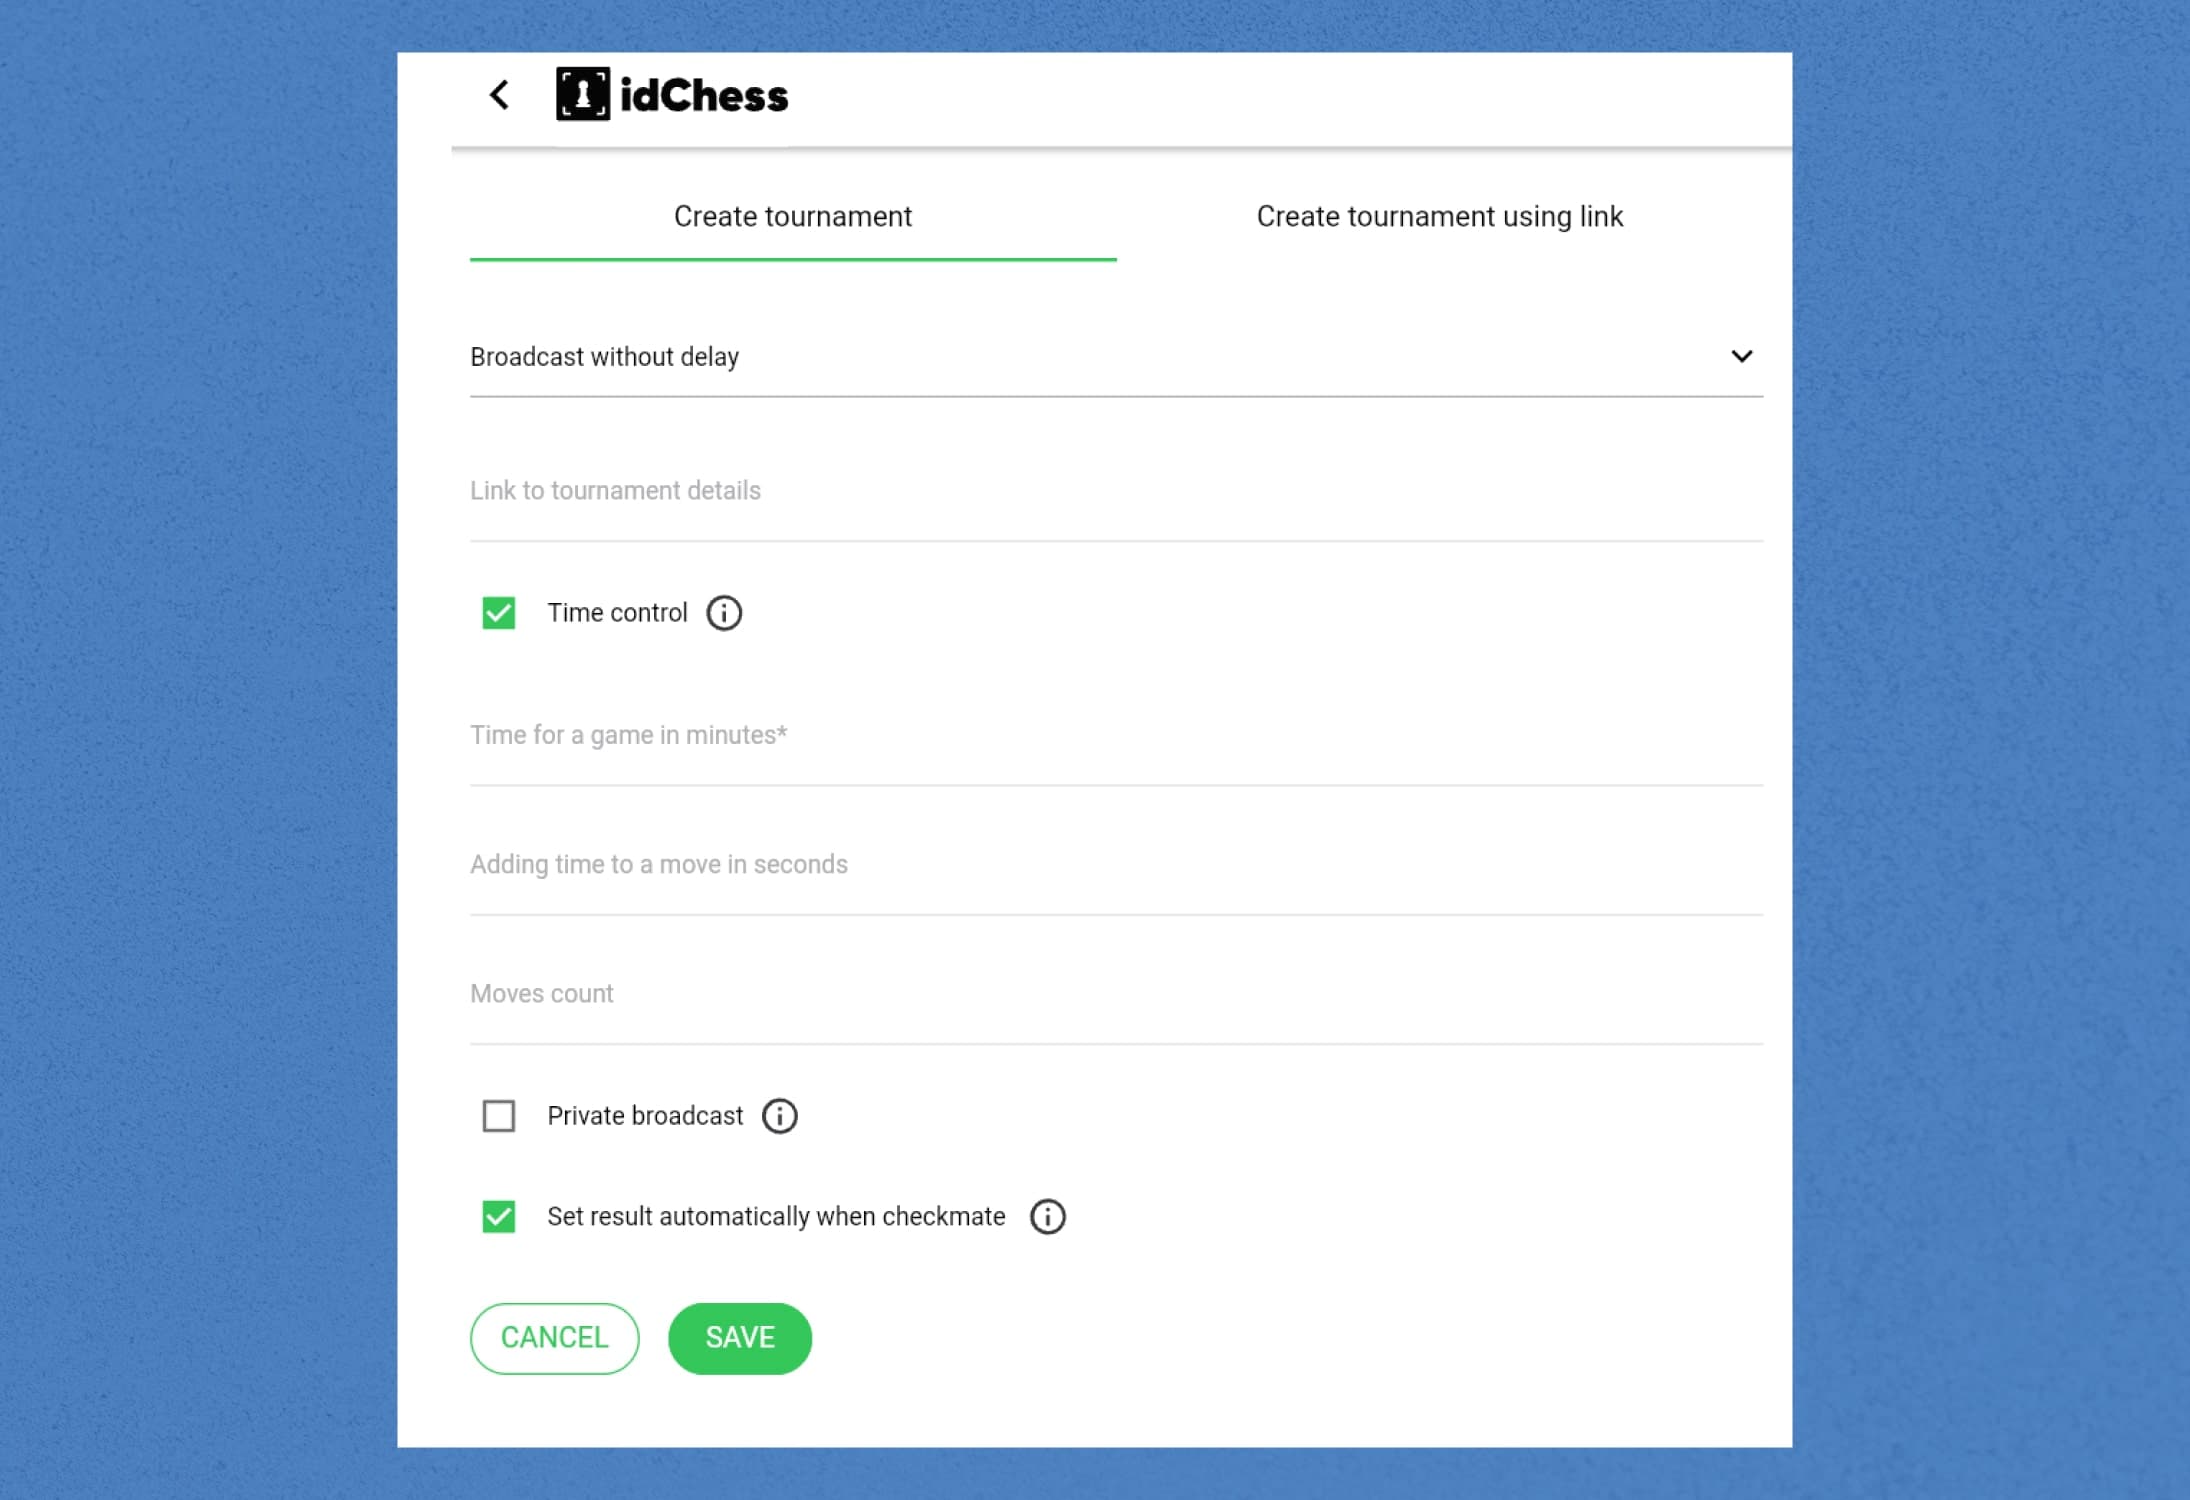
Task: Disable Set result automatically when checkmate
Action: click(x=499, y=1215)
